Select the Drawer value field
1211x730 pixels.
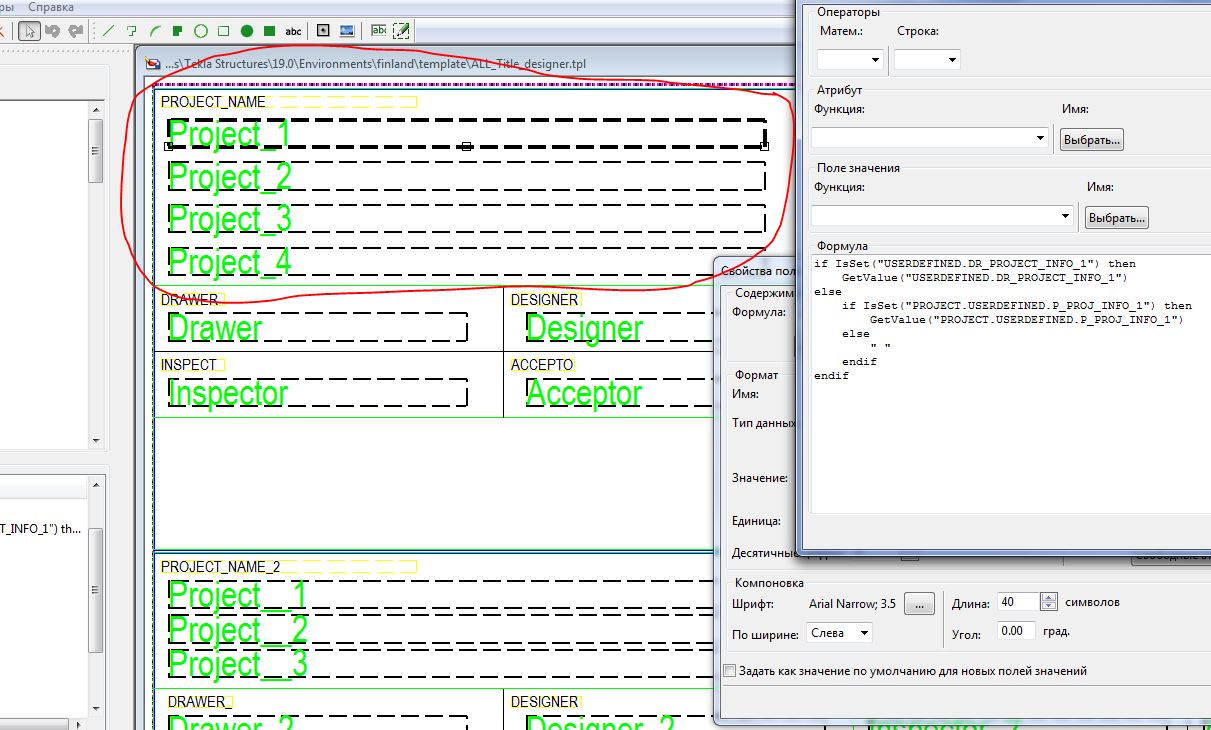317,328
